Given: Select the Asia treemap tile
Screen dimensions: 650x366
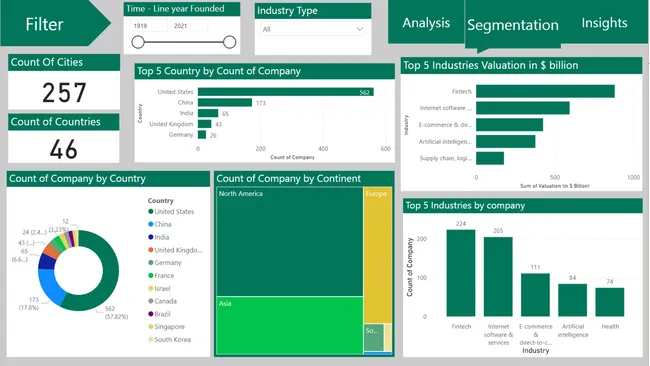Looking at the screenshot, I should pyautogui.click(x=290, y=325).
